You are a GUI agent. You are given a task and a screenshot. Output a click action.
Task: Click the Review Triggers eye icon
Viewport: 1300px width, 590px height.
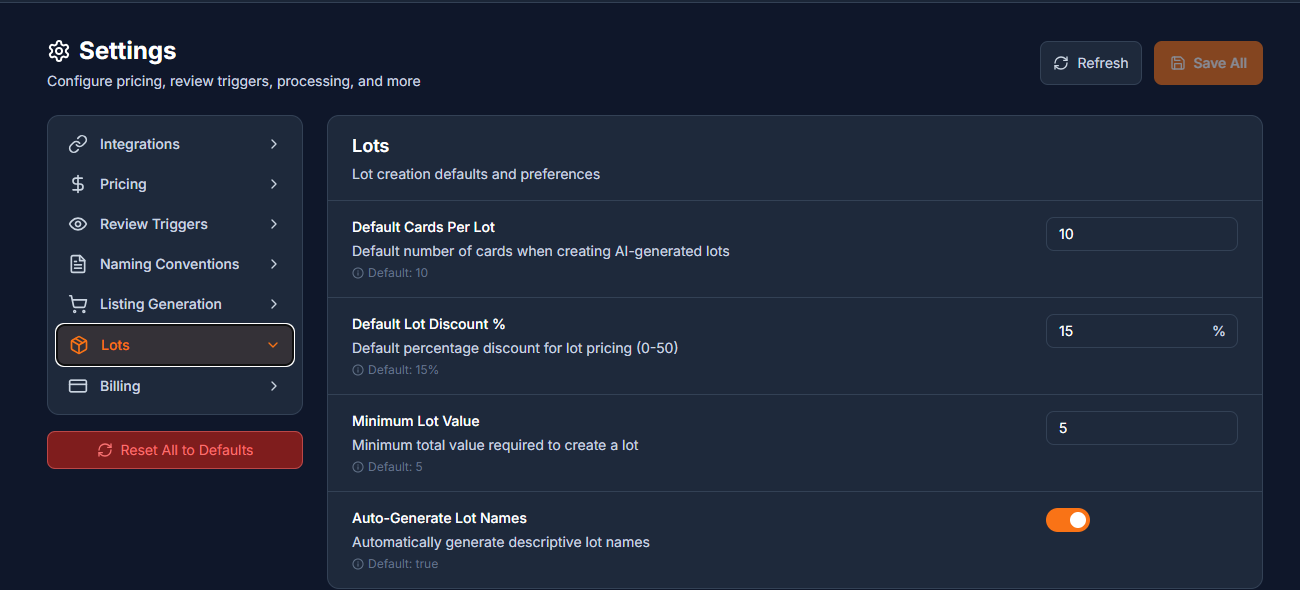[x=78, y=224]
